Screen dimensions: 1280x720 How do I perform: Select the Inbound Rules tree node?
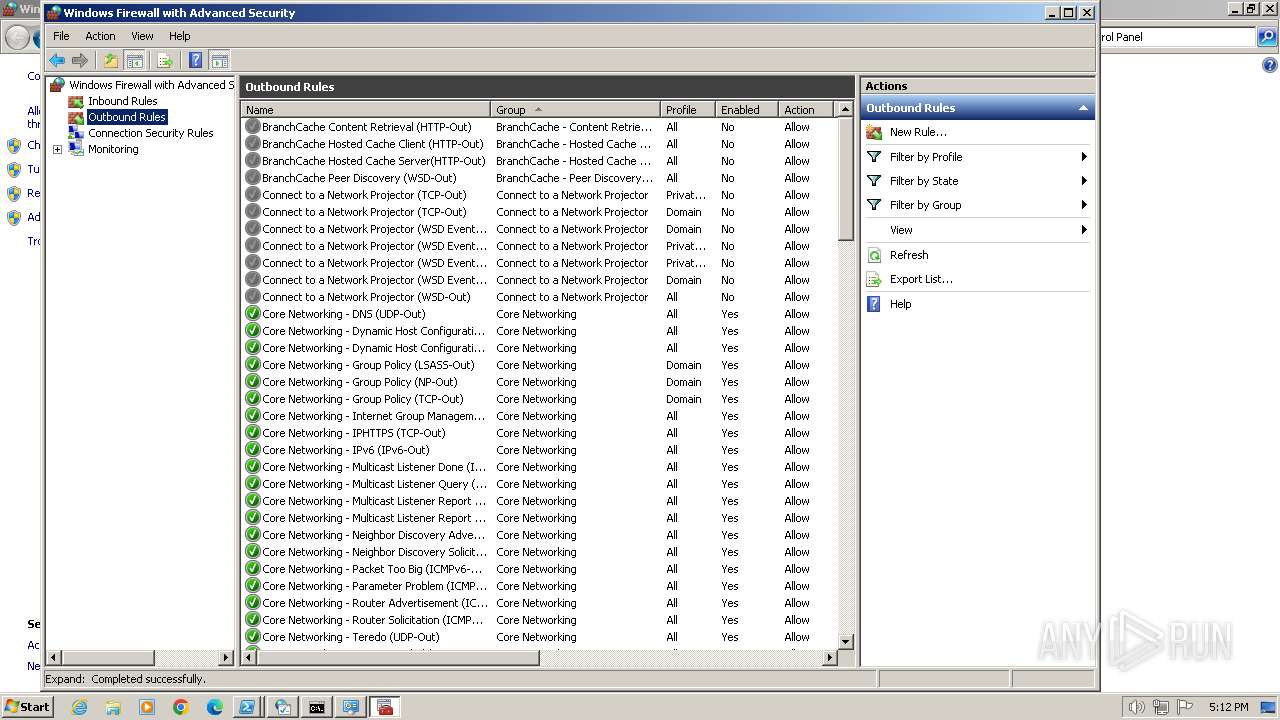point(122,101)
